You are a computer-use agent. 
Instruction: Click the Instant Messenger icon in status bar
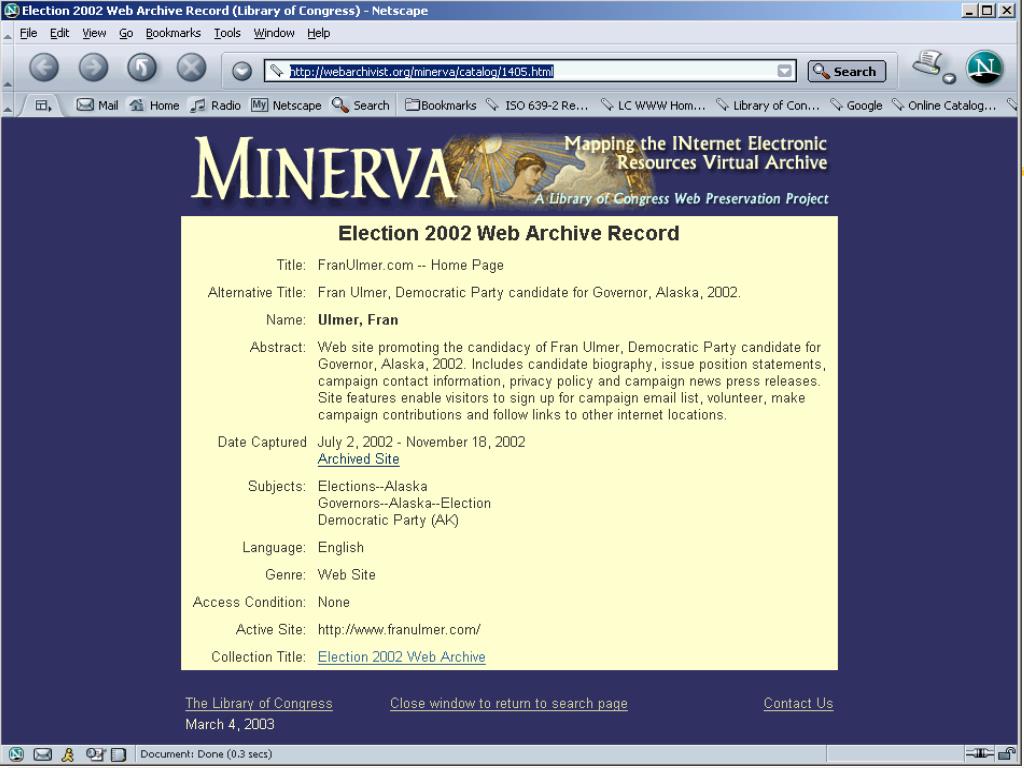(68, 754)
